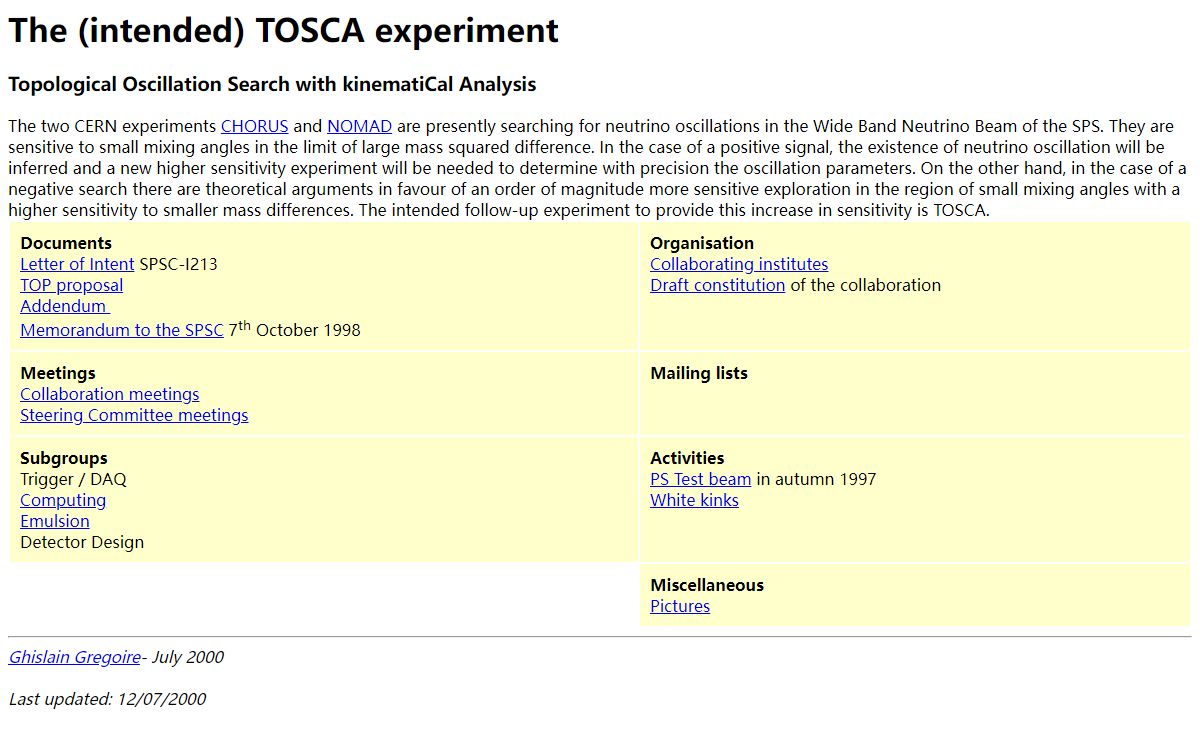Viewport: 1200px width, 740px height.
Task: View the Collaborating institutes page
Action: [x=739, y=264]
